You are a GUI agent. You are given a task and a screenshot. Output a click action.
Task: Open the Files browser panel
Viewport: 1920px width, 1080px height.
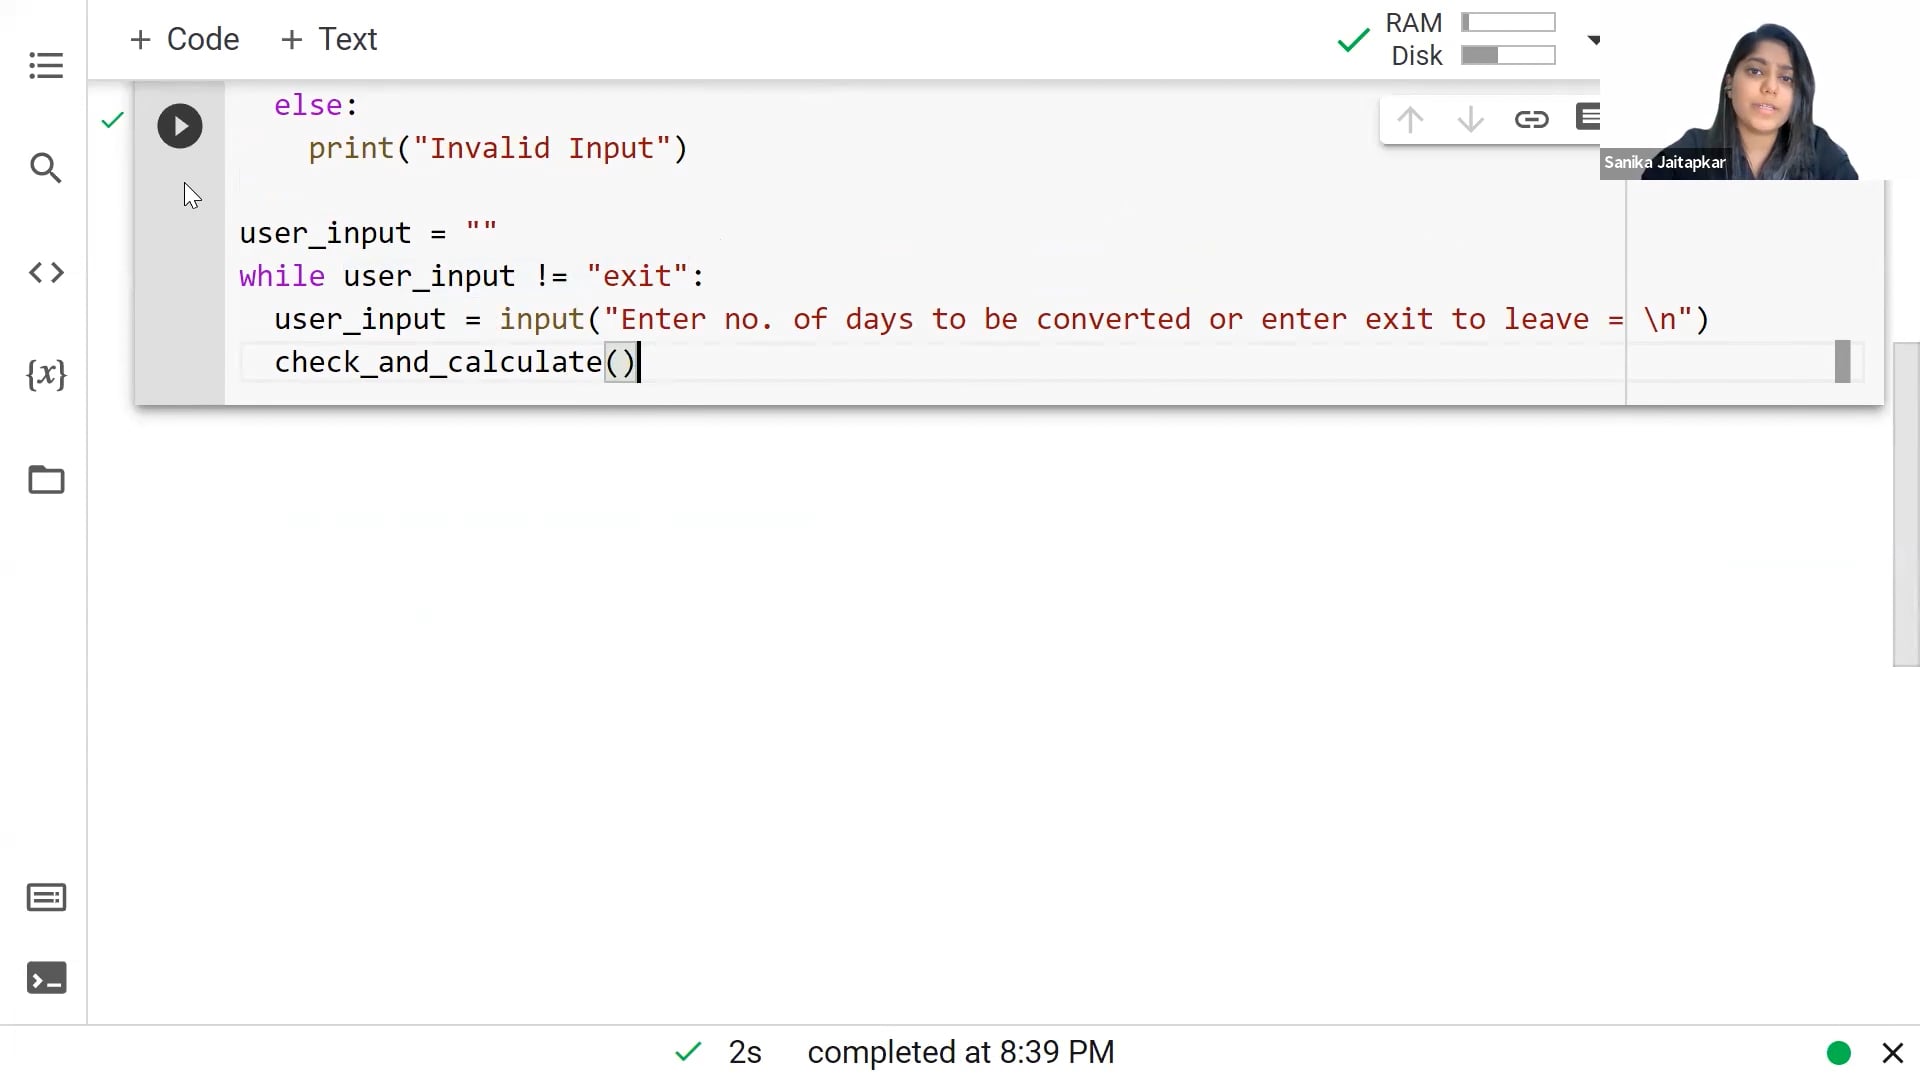click(46, 480)
